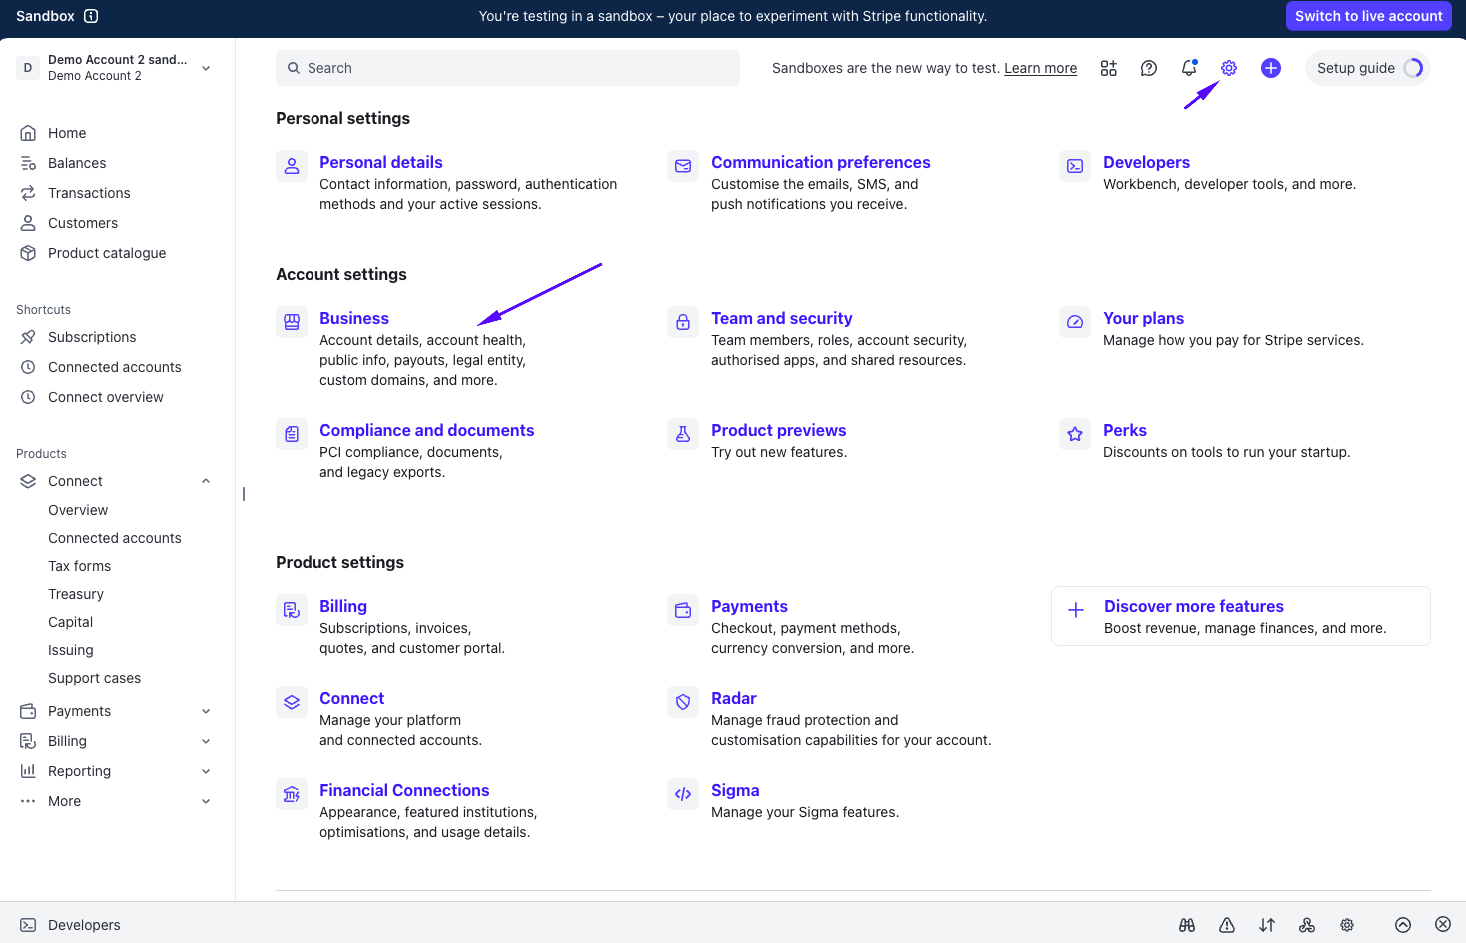Open the Workbench up-down arrows icon

tap(1267, 925)
